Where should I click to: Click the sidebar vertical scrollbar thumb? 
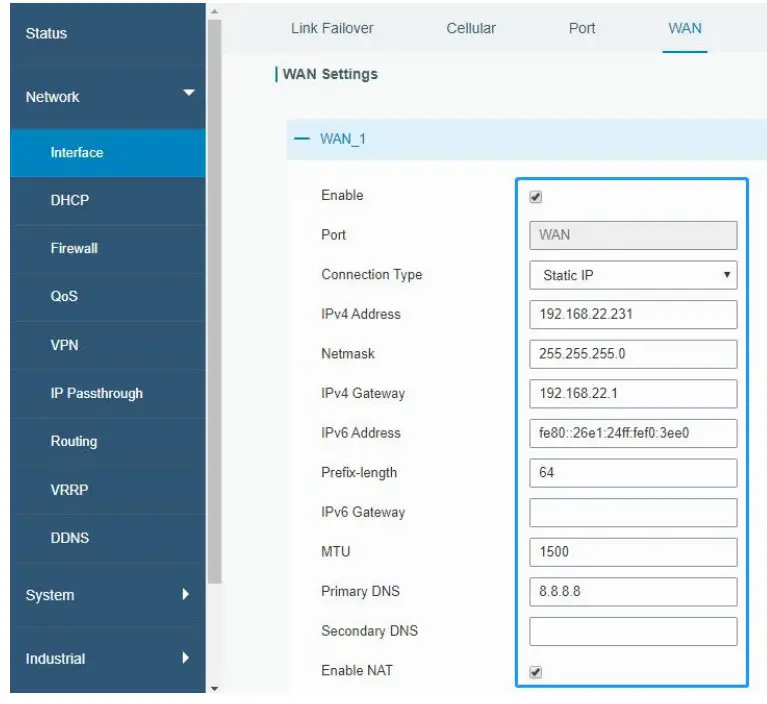coord(214,301)
